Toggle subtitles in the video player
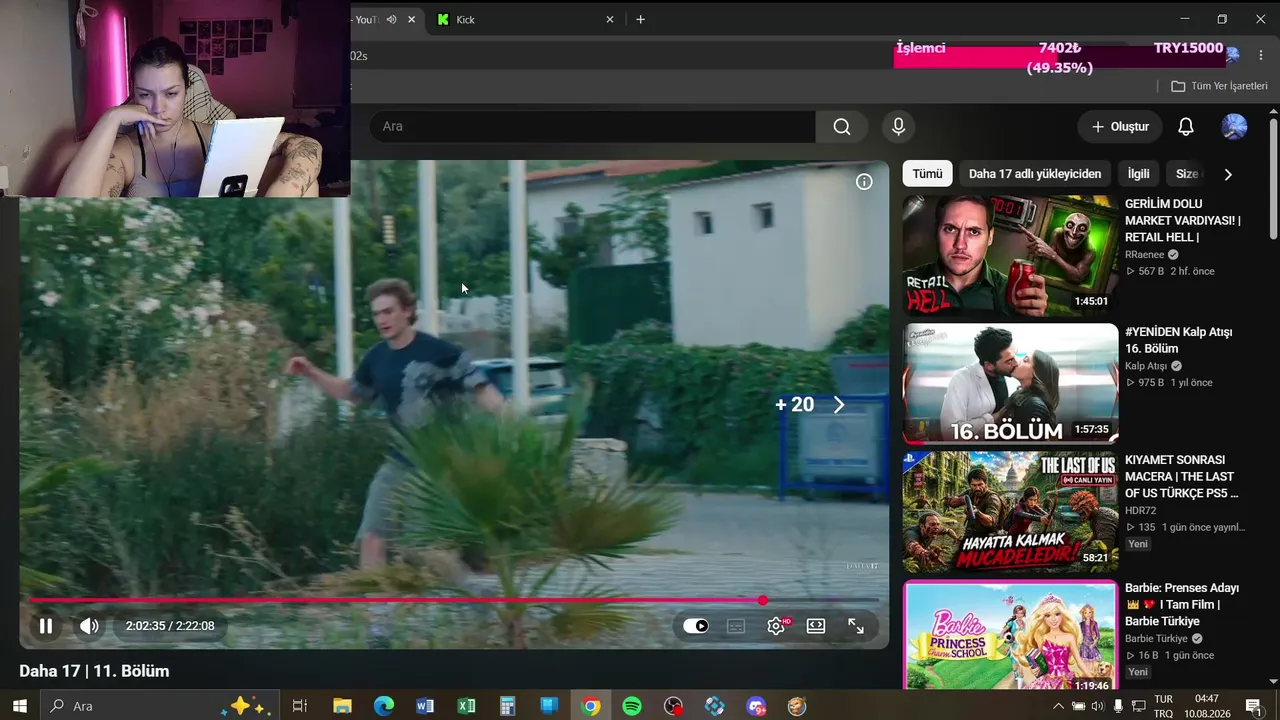This screenshot has height=720, width=1280. coord(736,626)
